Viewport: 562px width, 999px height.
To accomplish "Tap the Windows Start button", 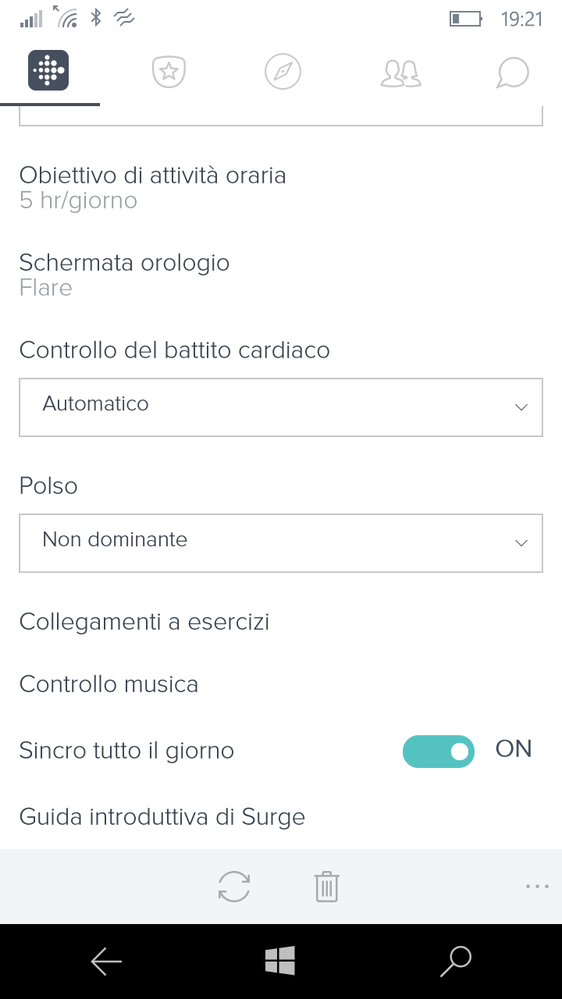I will tap(280, 961).
